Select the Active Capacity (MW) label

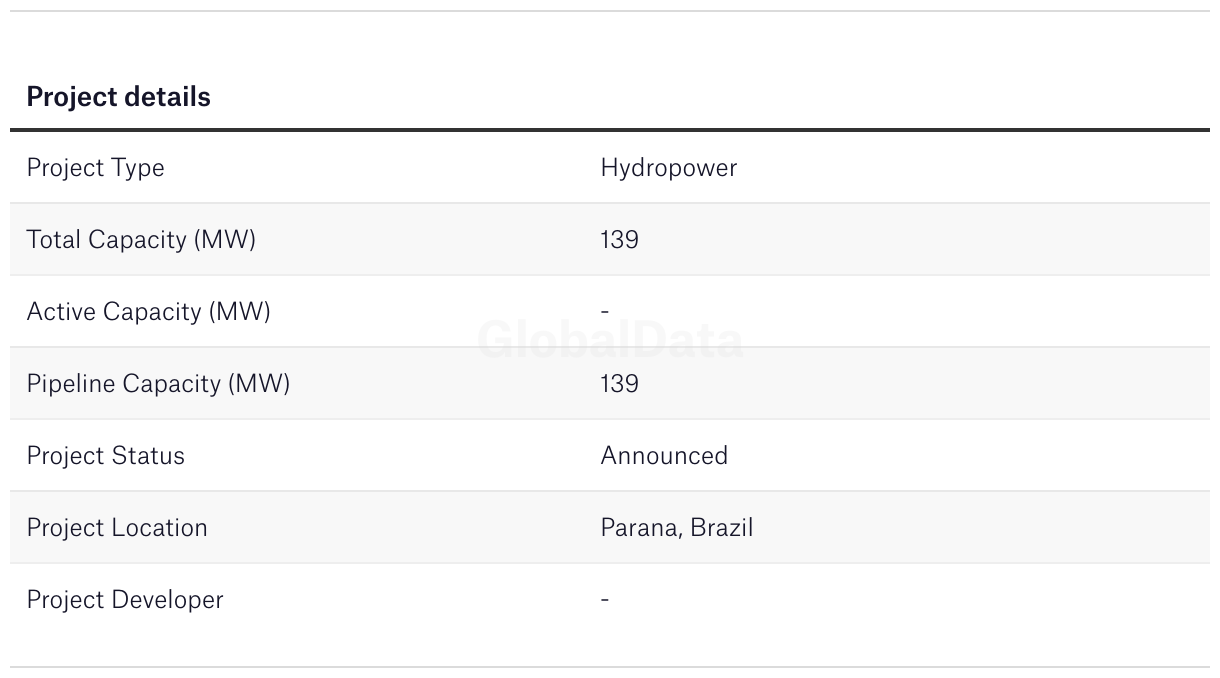149,312
